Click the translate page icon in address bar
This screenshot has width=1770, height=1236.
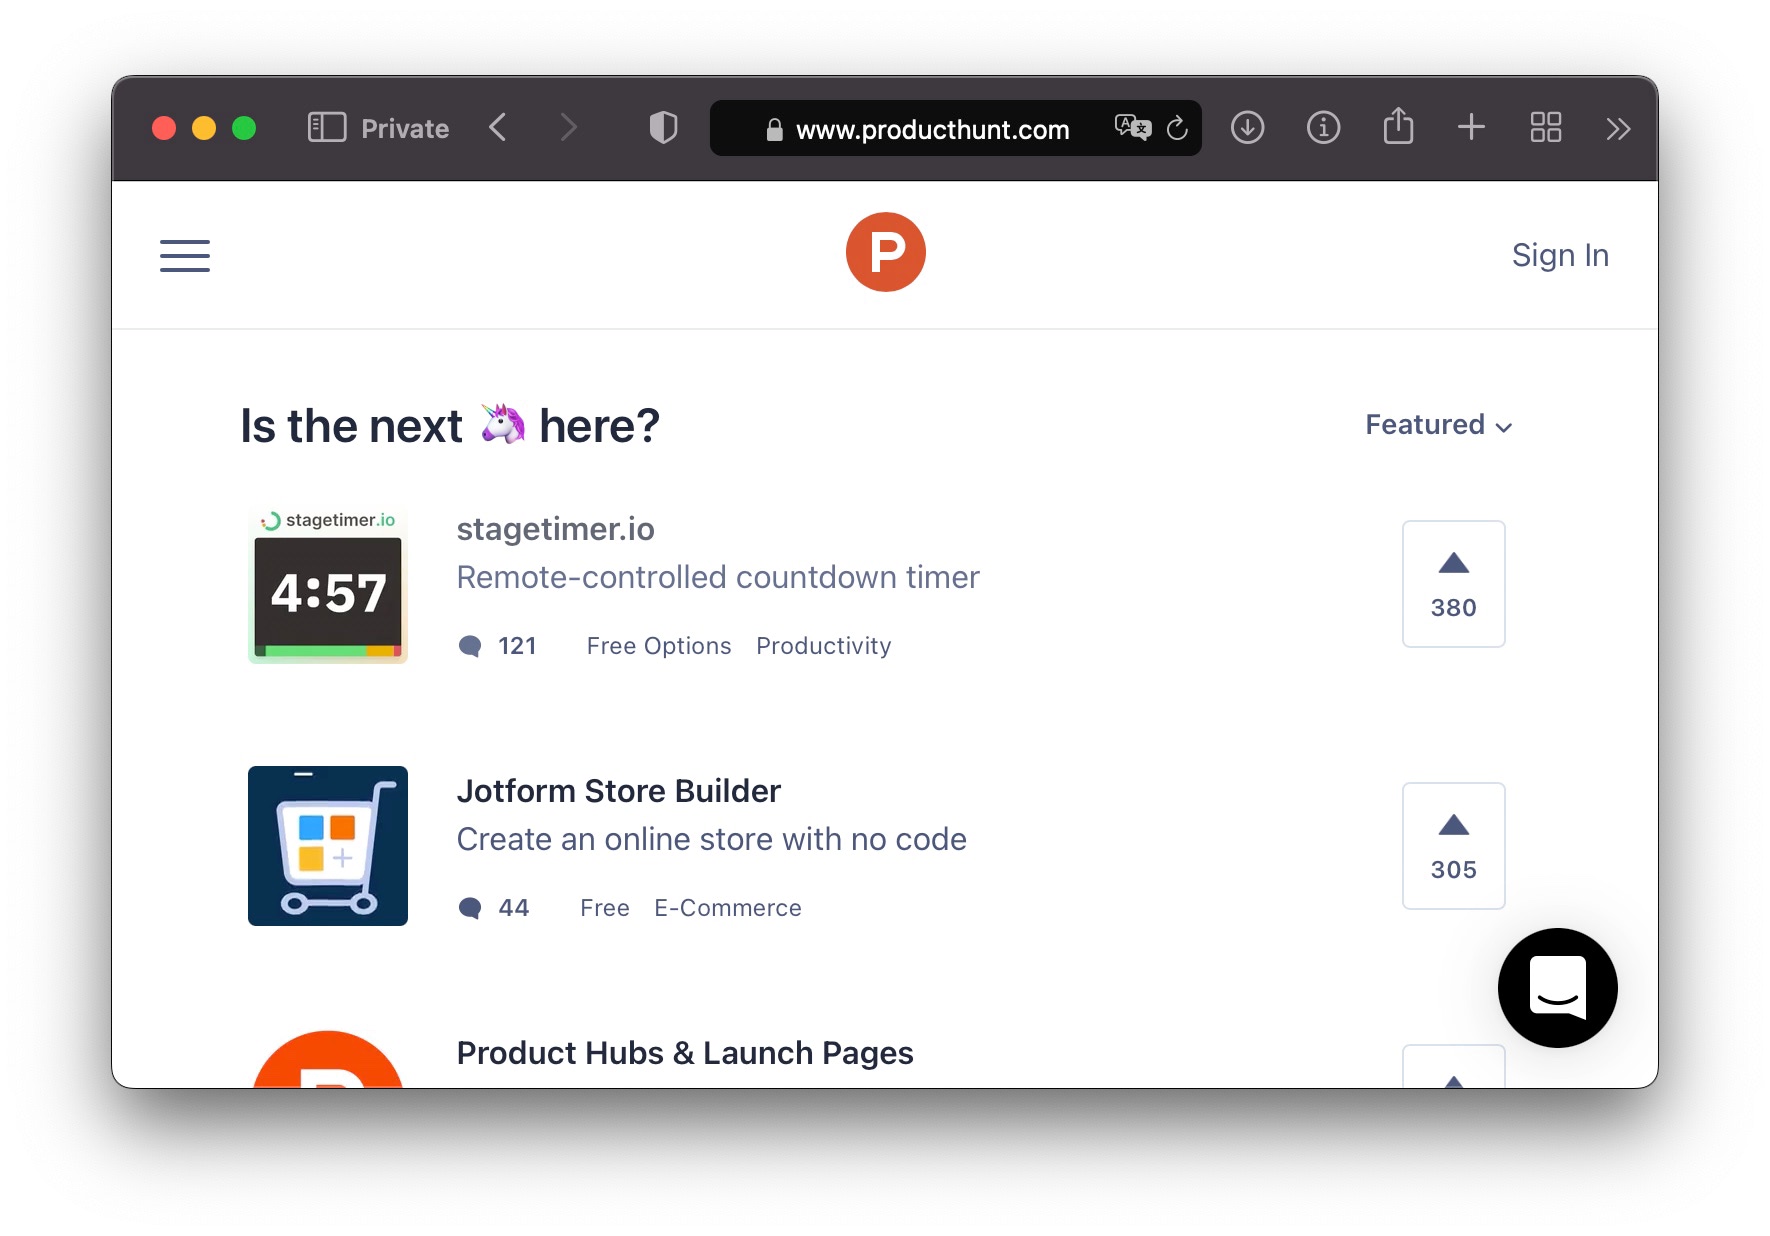tap(1133, 127)
